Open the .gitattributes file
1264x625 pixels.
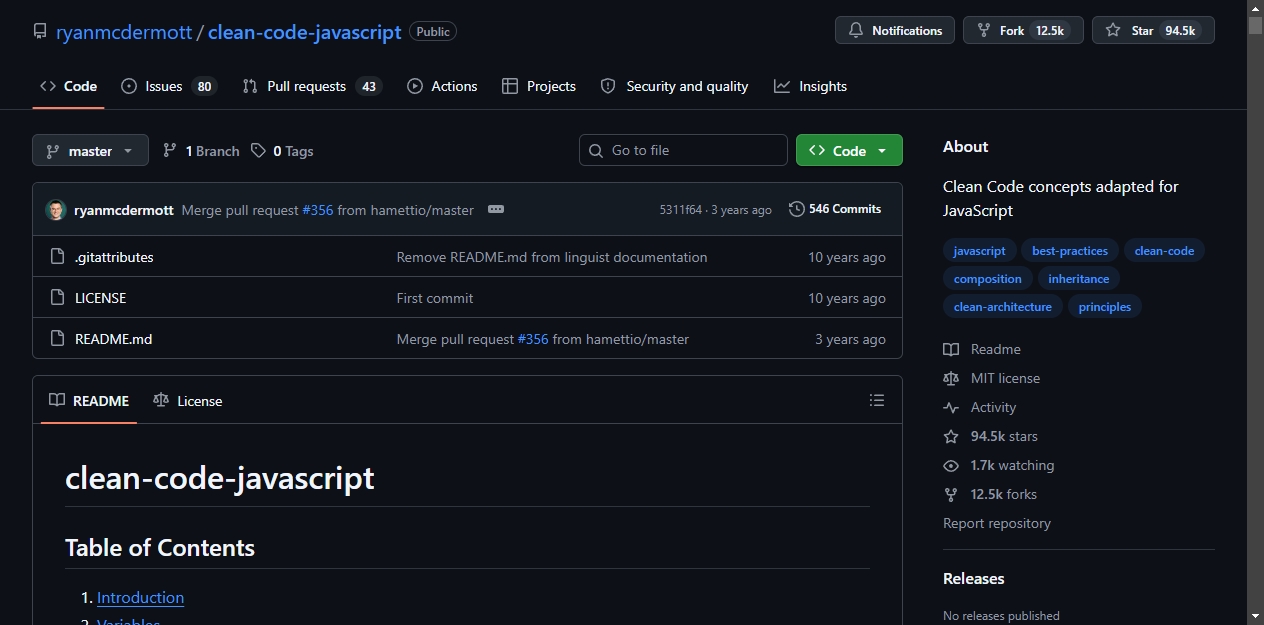coord(114,257)
